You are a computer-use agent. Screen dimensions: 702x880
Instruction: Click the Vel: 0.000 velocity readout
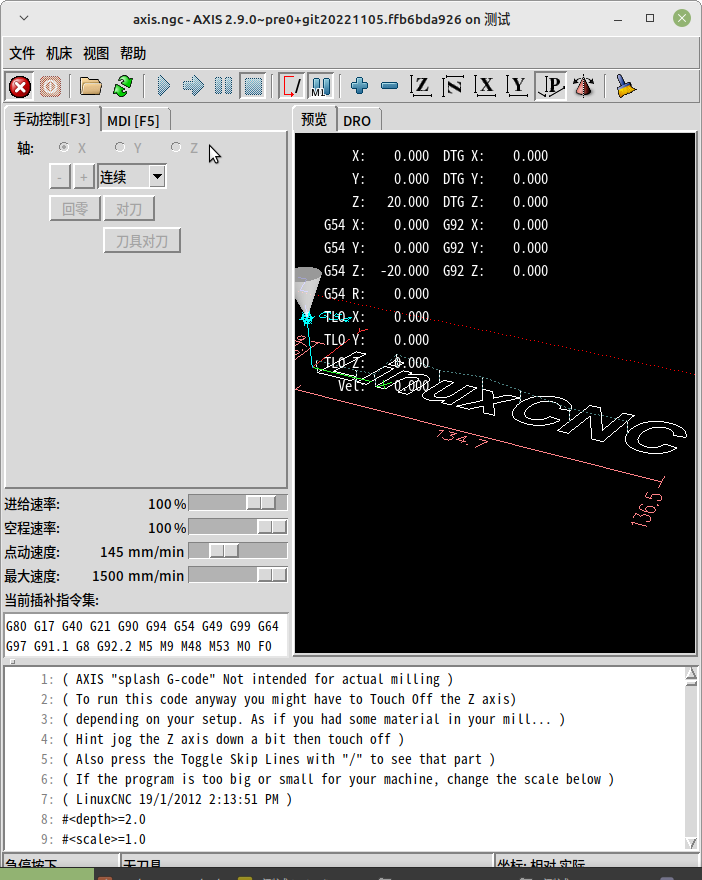tap(384, 386)
